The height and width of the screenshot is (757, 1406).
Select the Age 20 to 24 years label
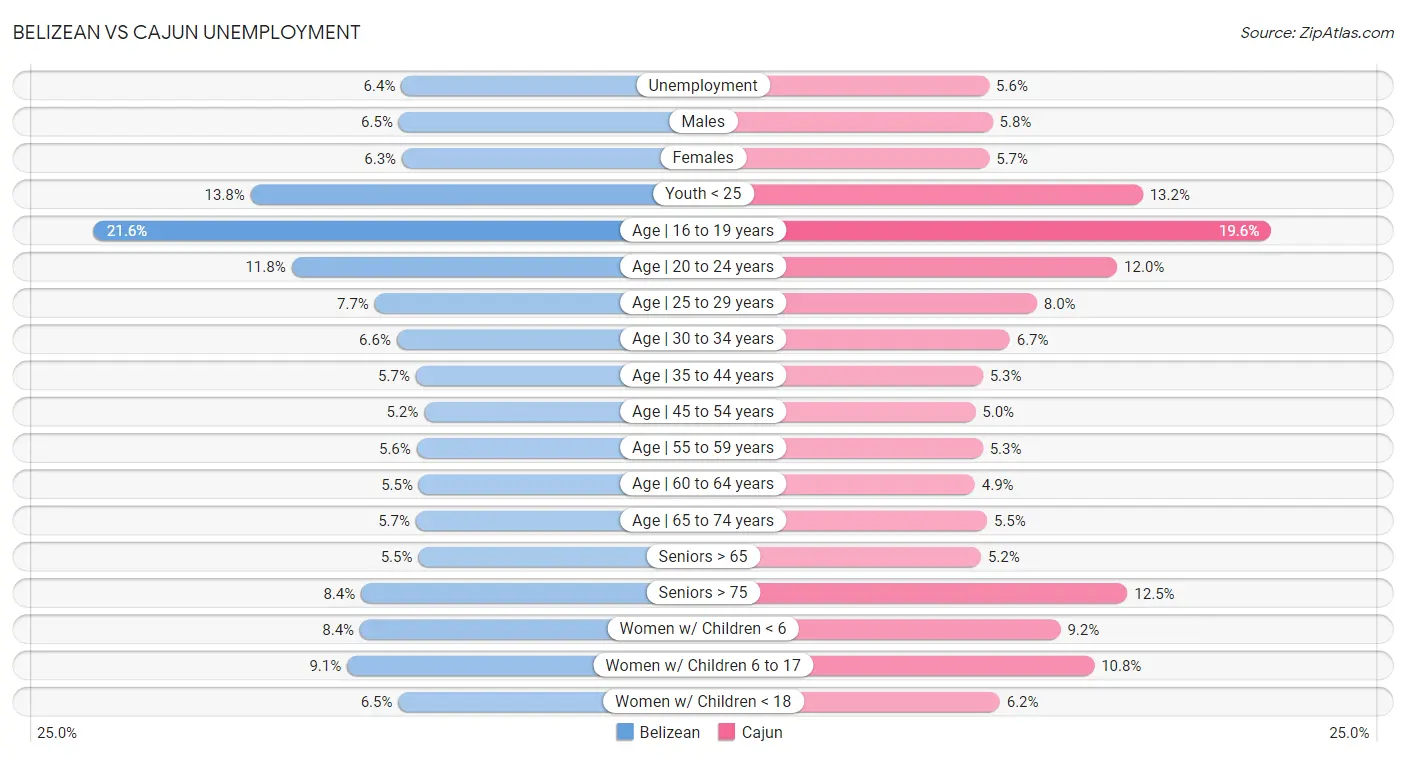point(703,267)
